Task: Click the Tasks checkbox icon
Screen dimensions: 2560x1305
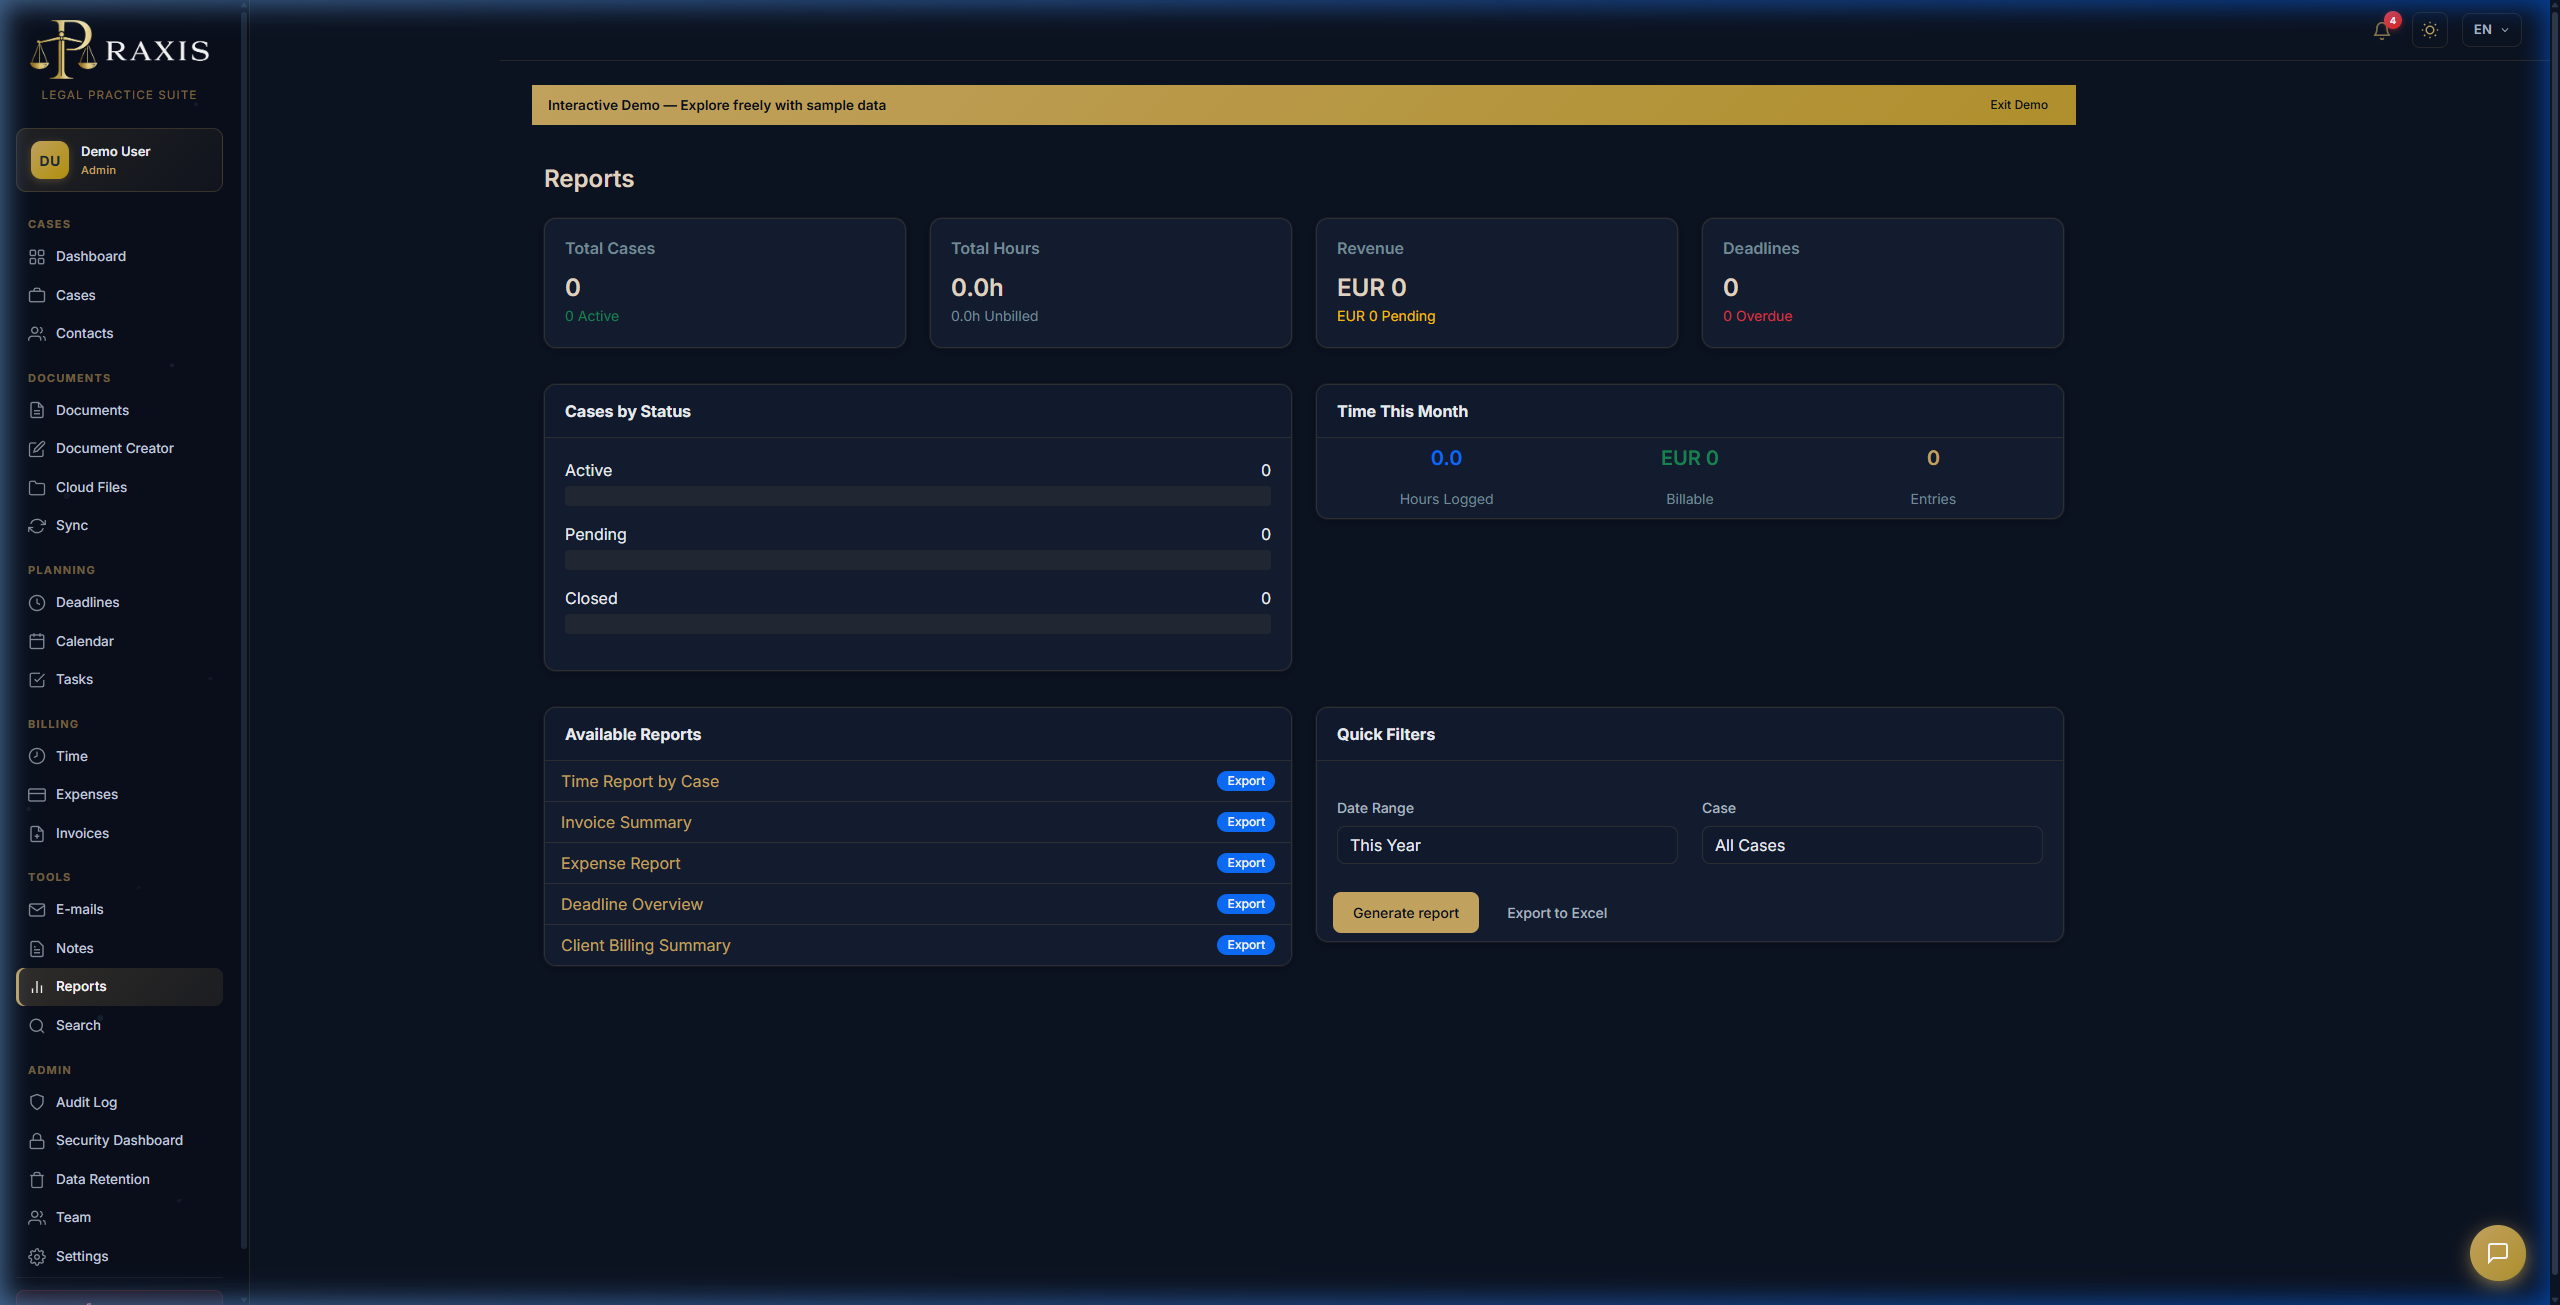Action: (37, 680)
